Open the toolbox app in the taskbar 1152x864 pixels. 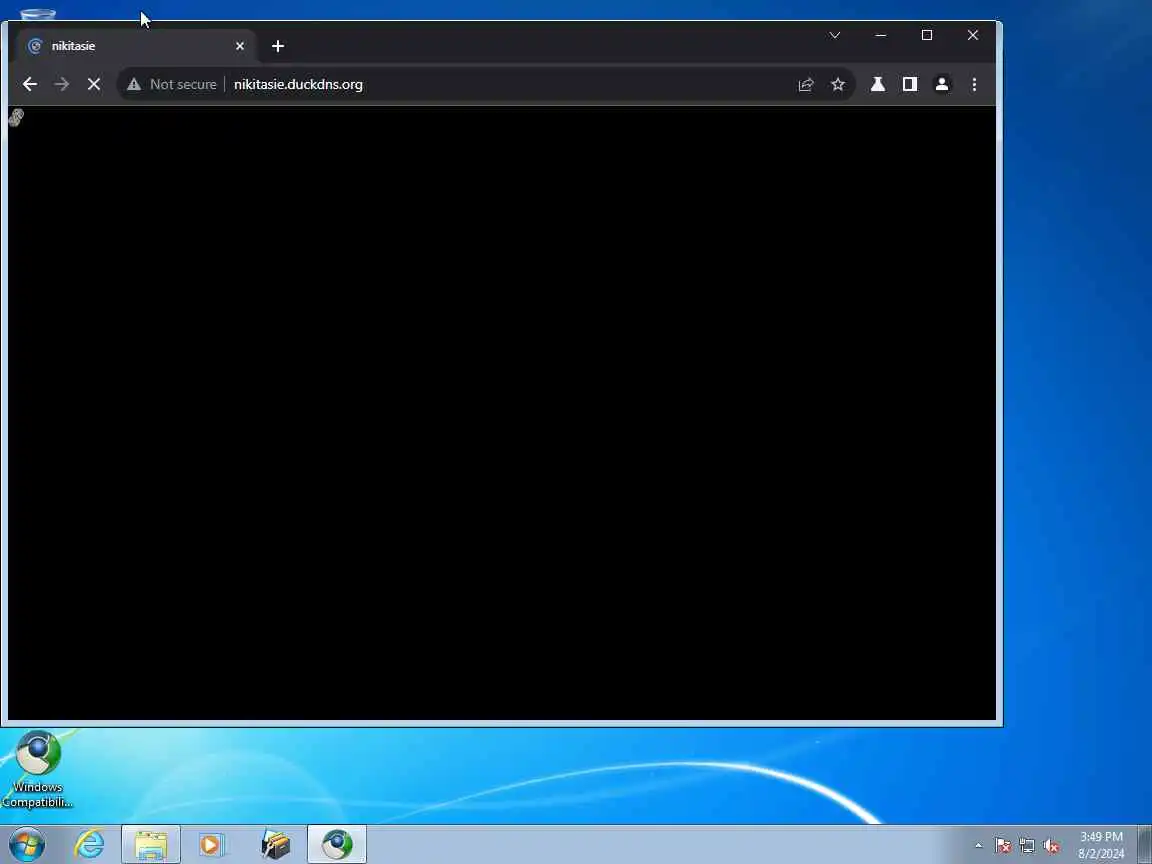276,844
